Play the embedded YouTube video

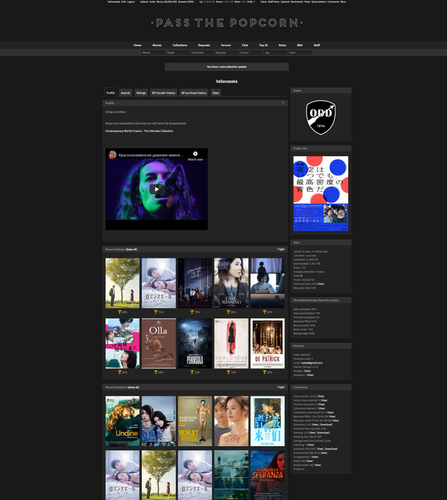[x=157, y=189]
